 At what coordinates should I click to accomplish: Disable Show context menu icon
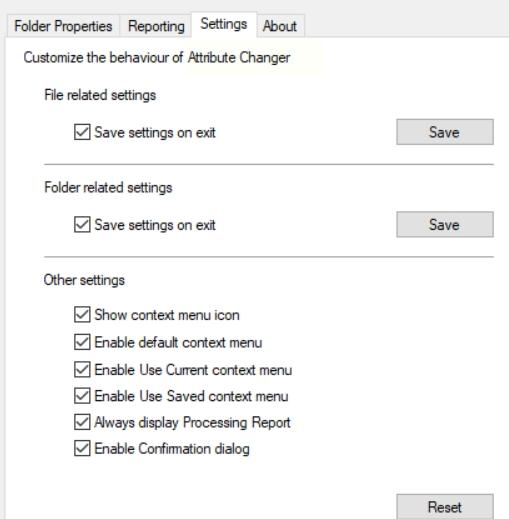(x=82, y=314)
